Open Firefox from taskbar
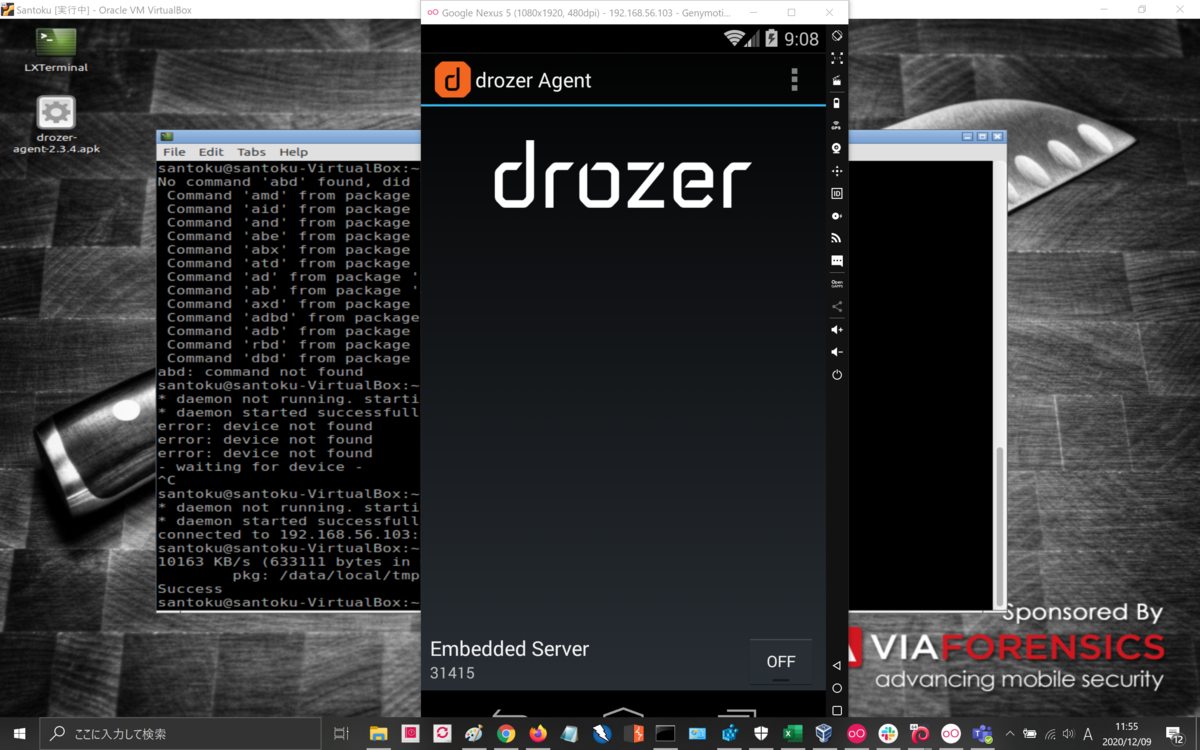Image resolution: width=1200 pixels, height=750 pixels. tap(538, 734)
